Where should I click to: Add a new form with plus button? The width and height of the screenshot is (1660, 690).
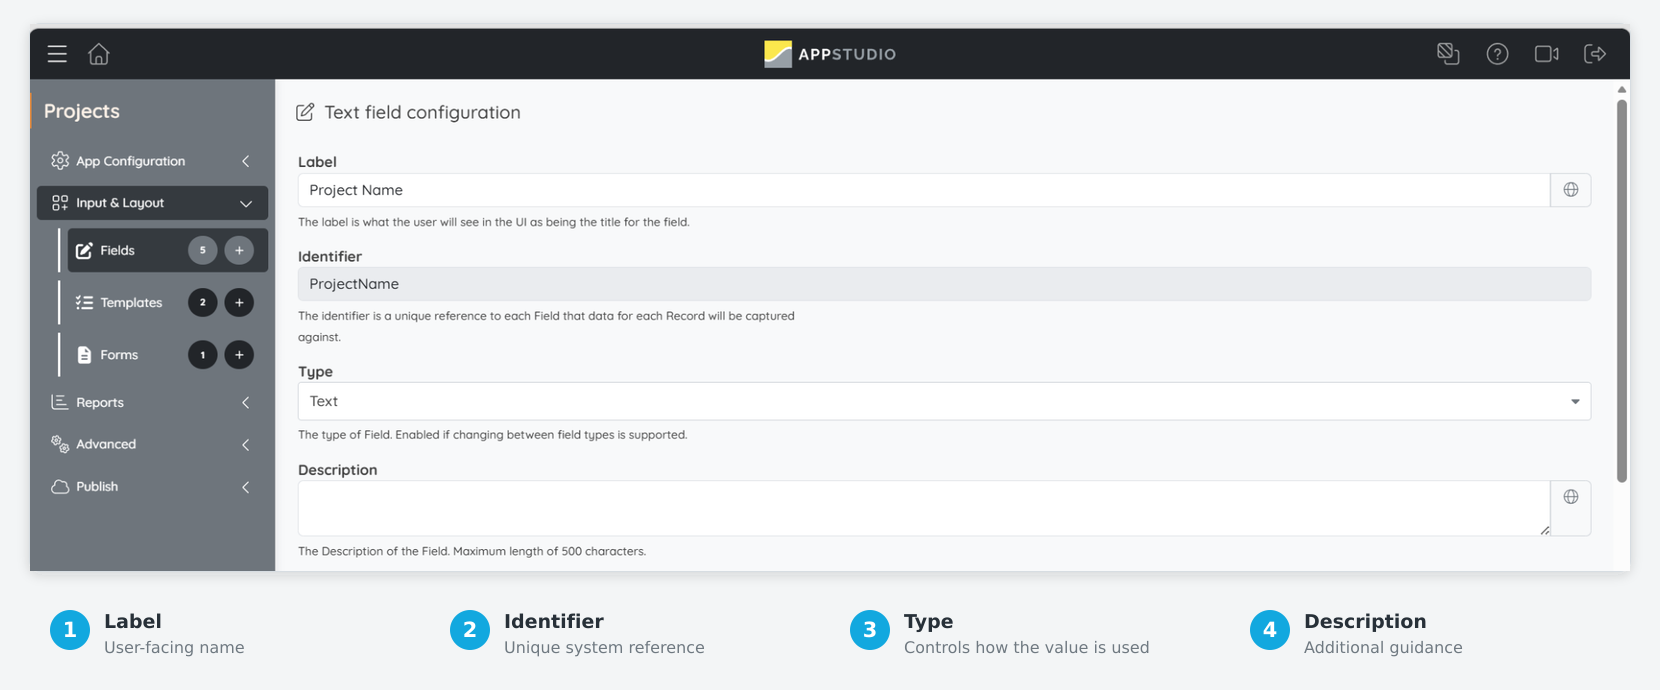pyautogui.click(x=239, y=355)
